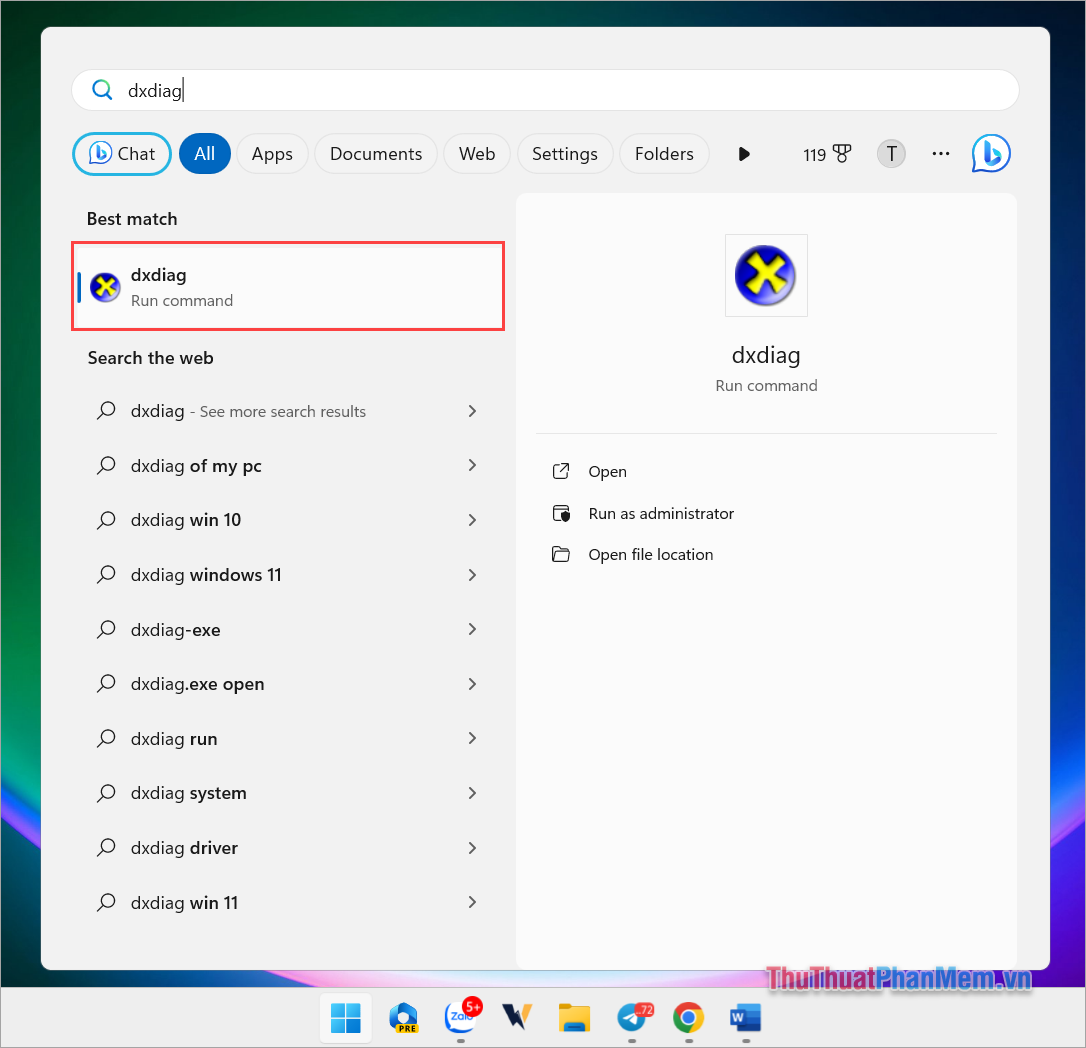Launch dxdiag from Best match result
Screen dimensions: 1086x1048
288,285
